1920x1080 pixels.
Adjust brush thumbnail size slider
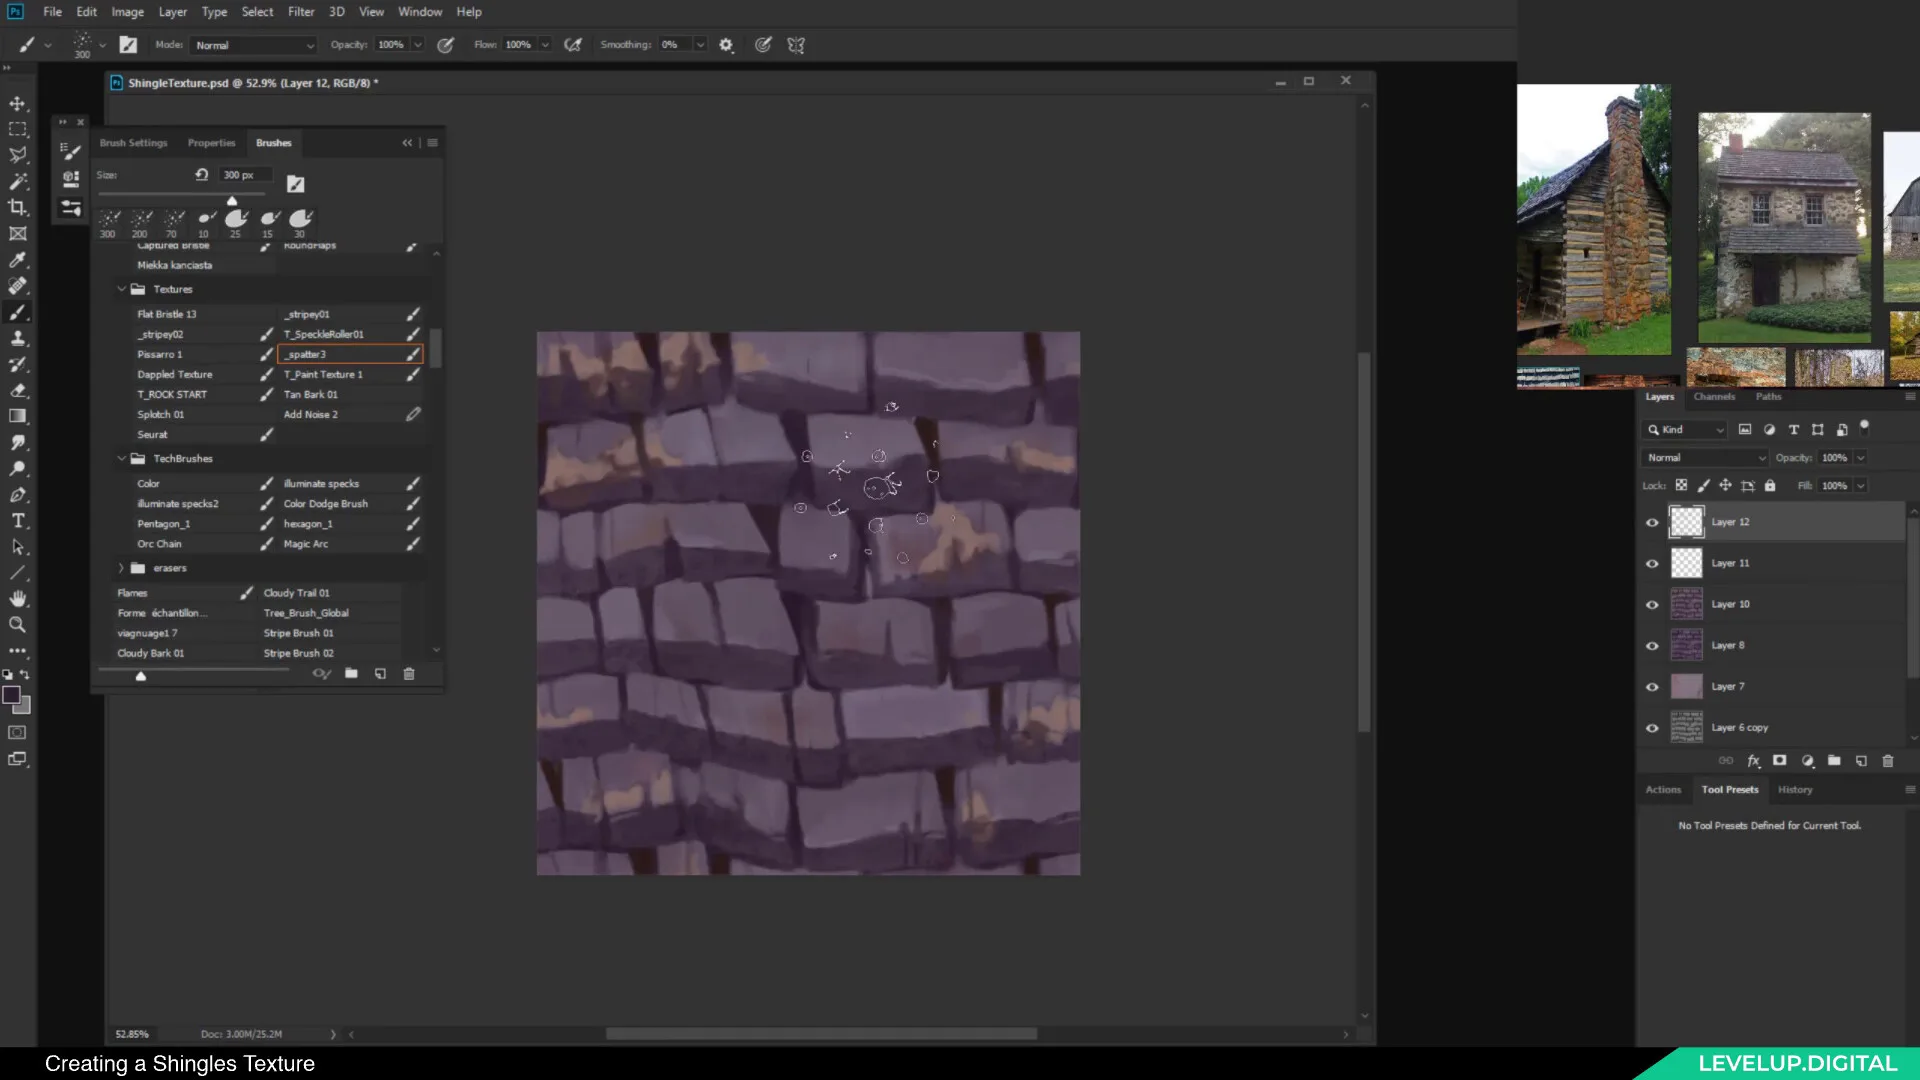[x=193, y=673]
